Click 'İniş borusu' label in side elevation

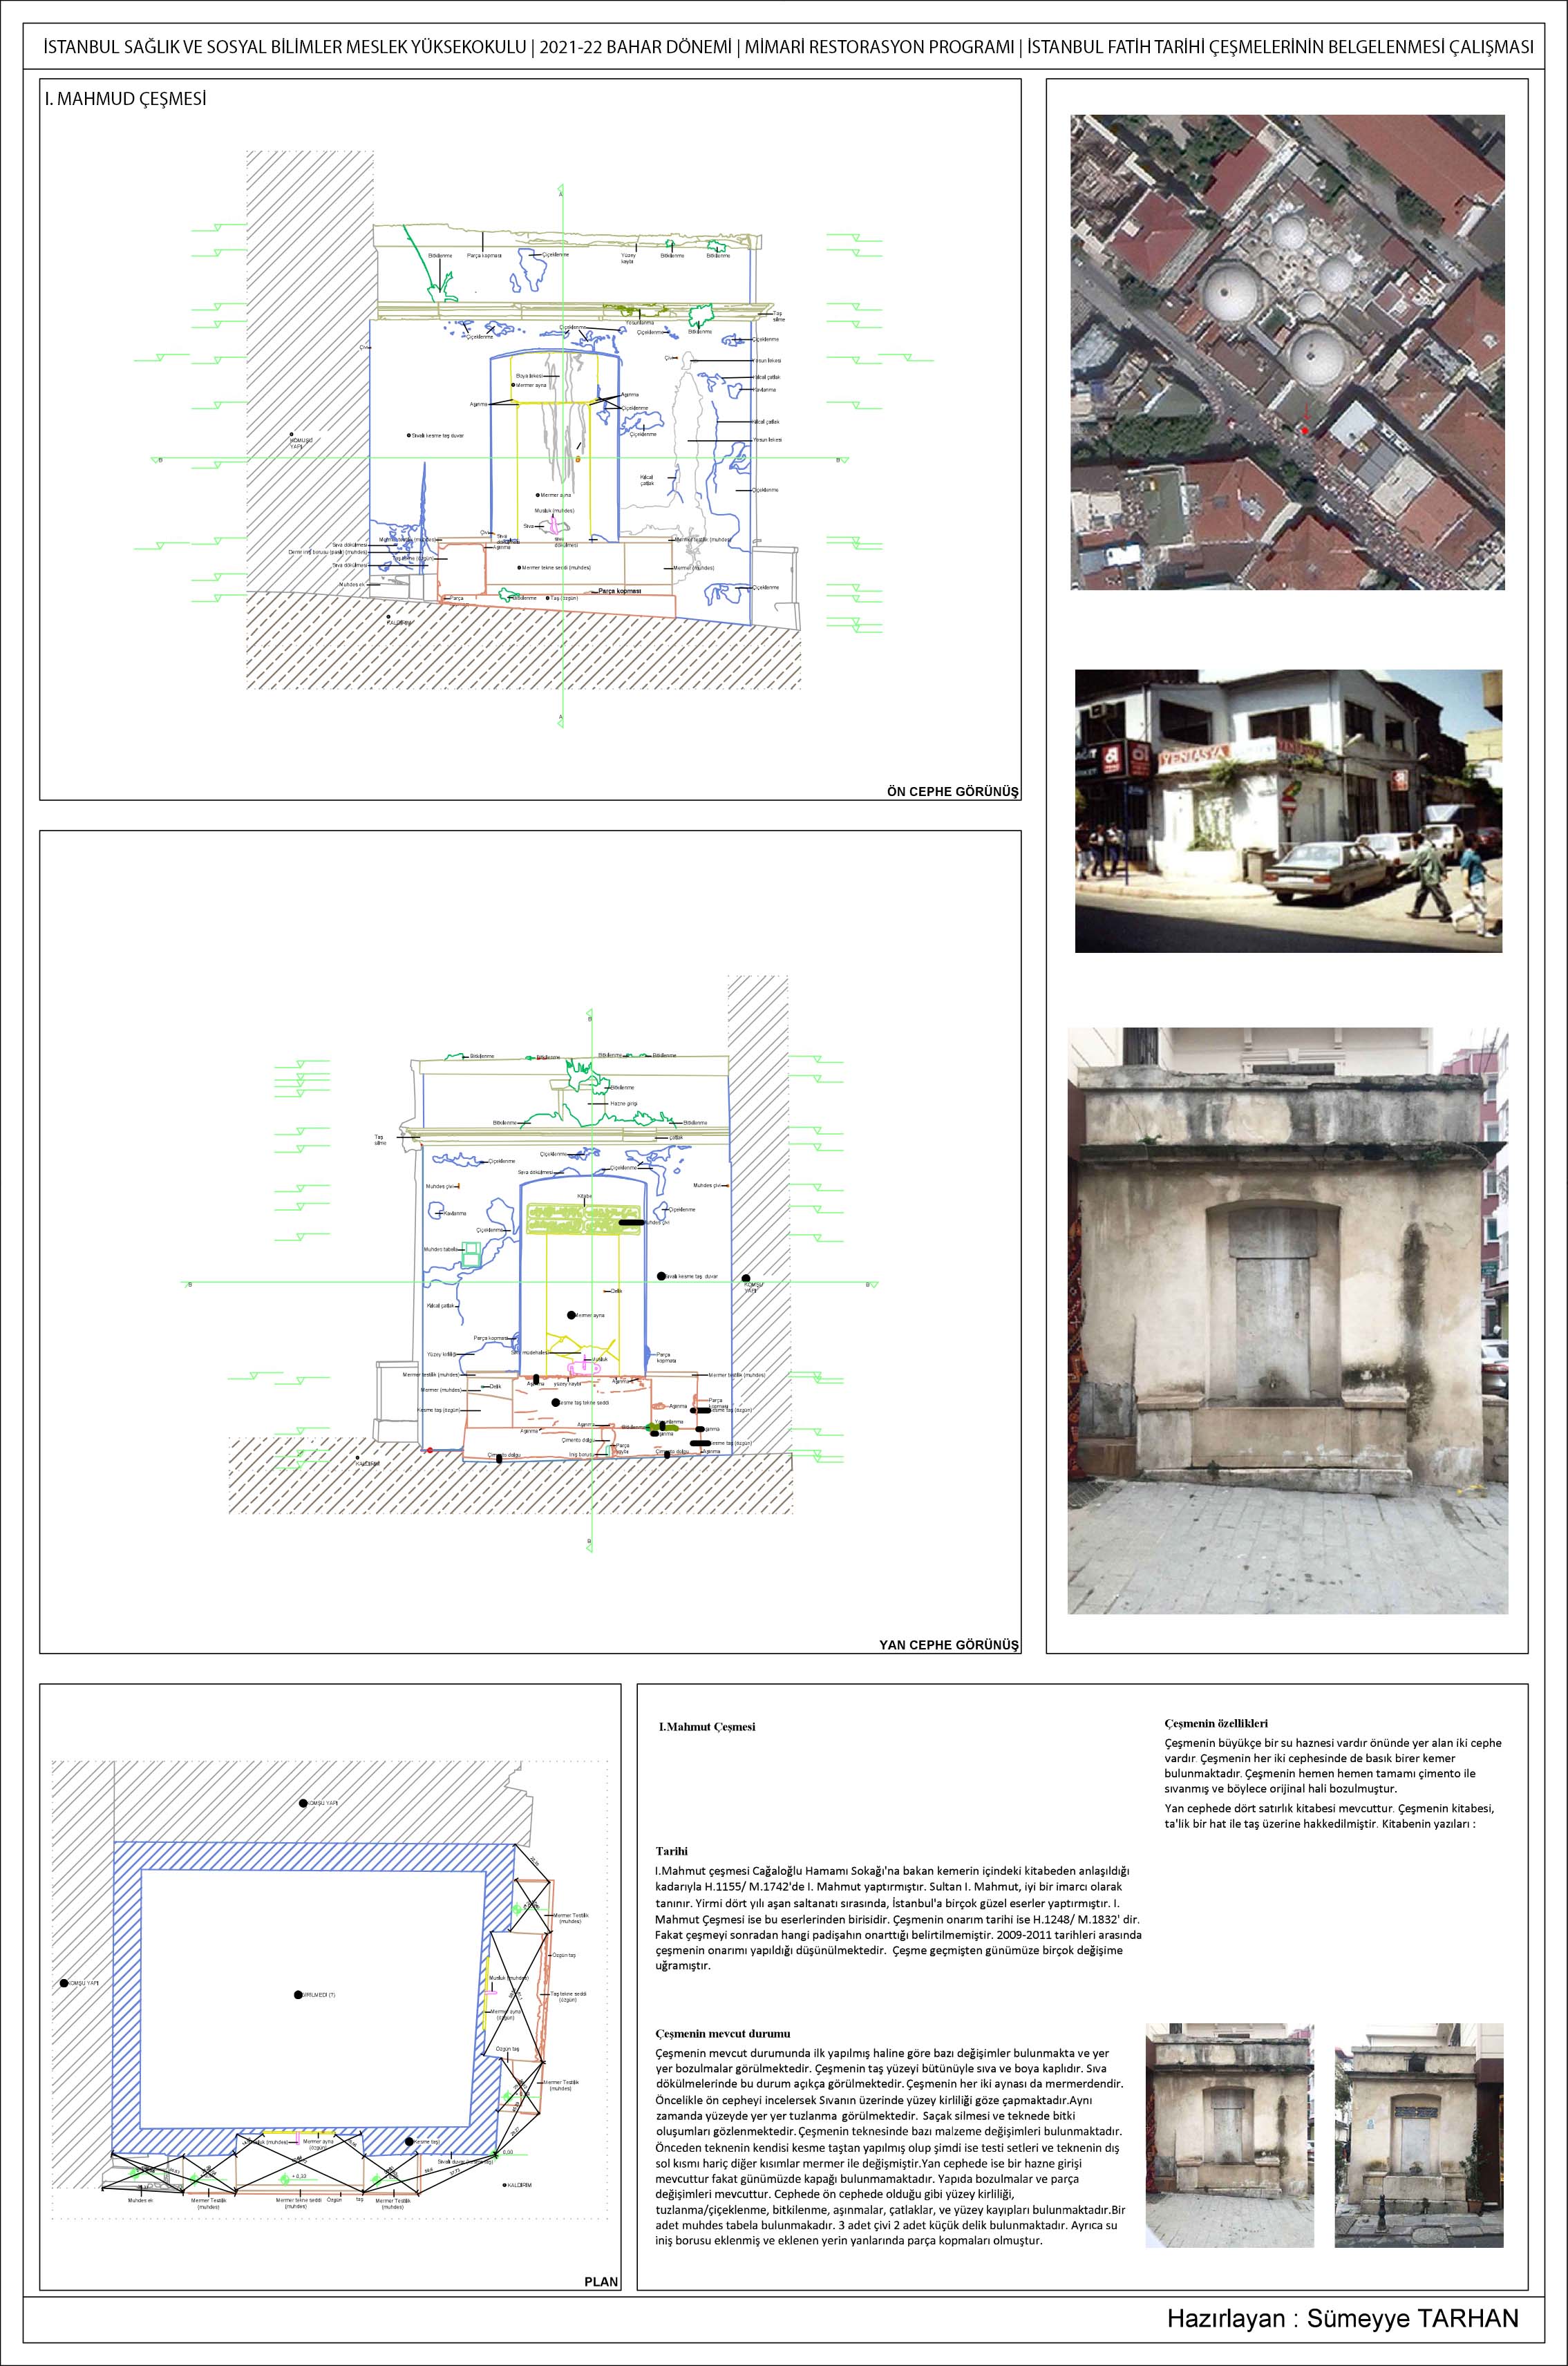pos(582,1454)
